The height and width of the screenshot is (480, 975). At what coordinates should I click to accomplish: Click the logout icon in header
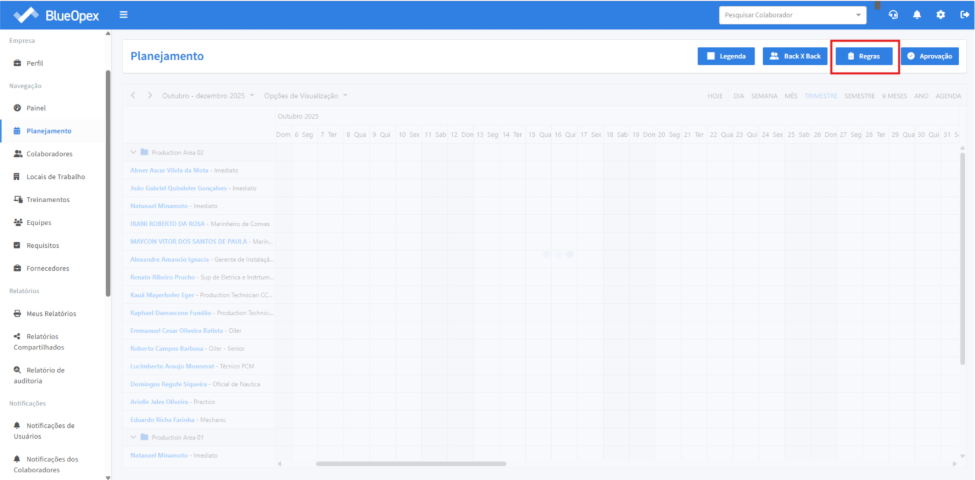(x=964, y=15)
